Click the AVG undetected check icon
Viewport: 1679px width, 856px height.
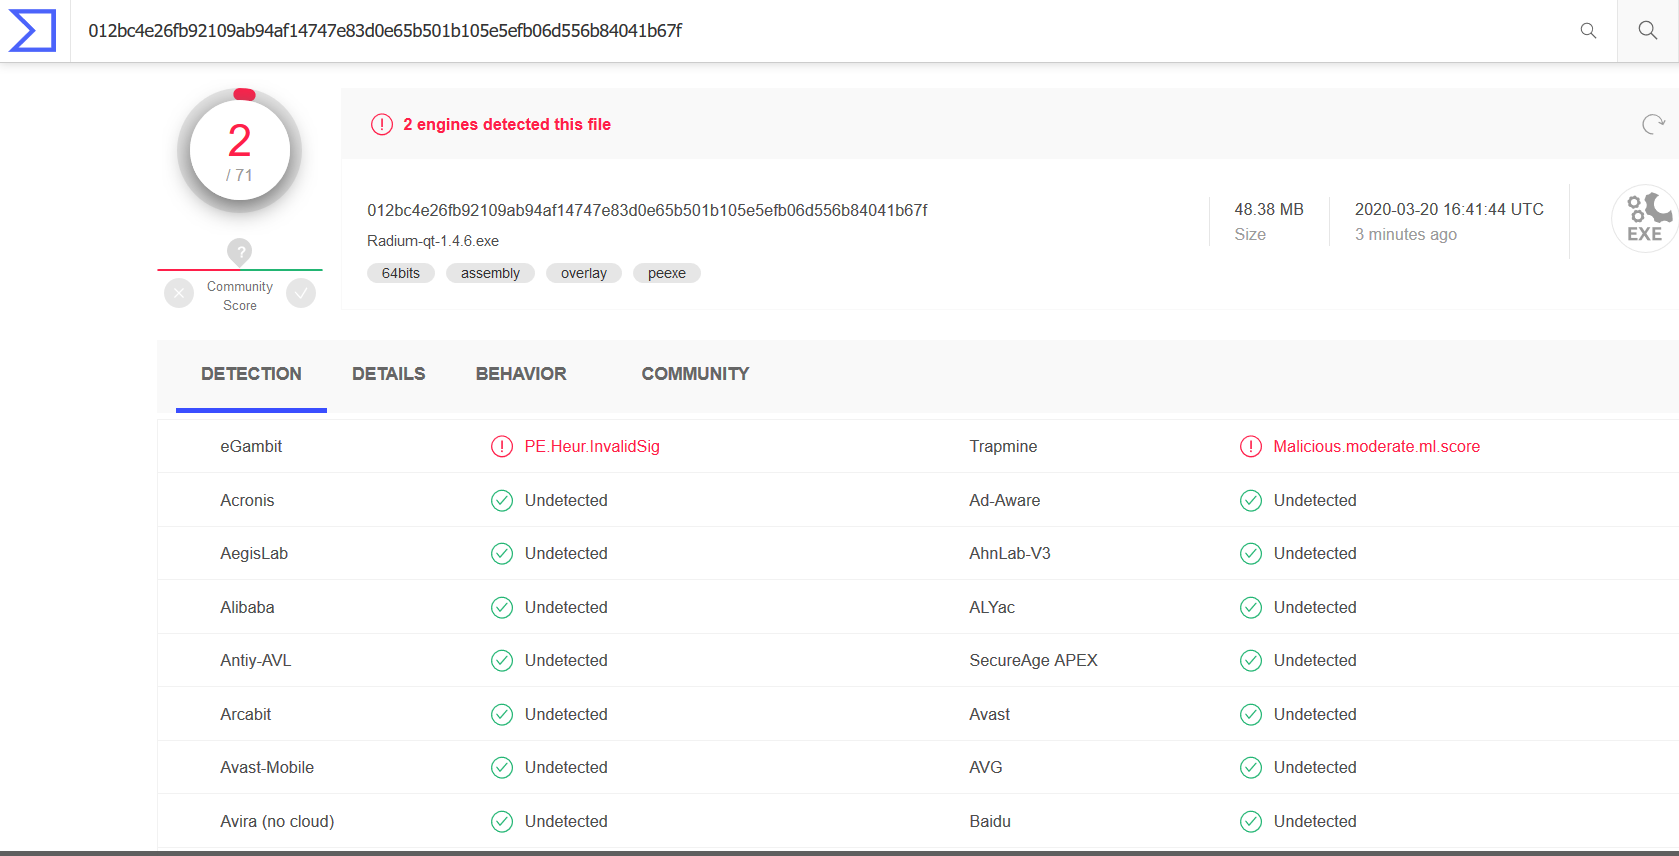(1251, 768)
